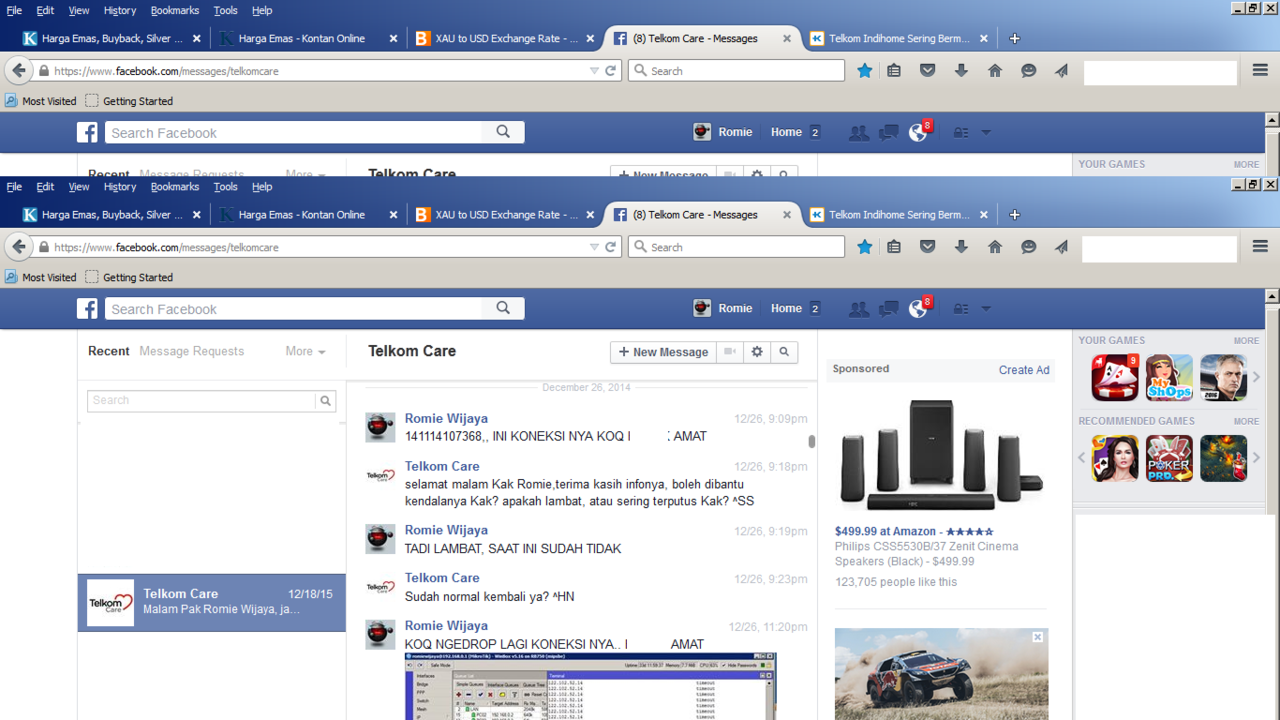
Task: Open Privacy Shortcuts lock icon in front window
Action: (x=961, y=309)
